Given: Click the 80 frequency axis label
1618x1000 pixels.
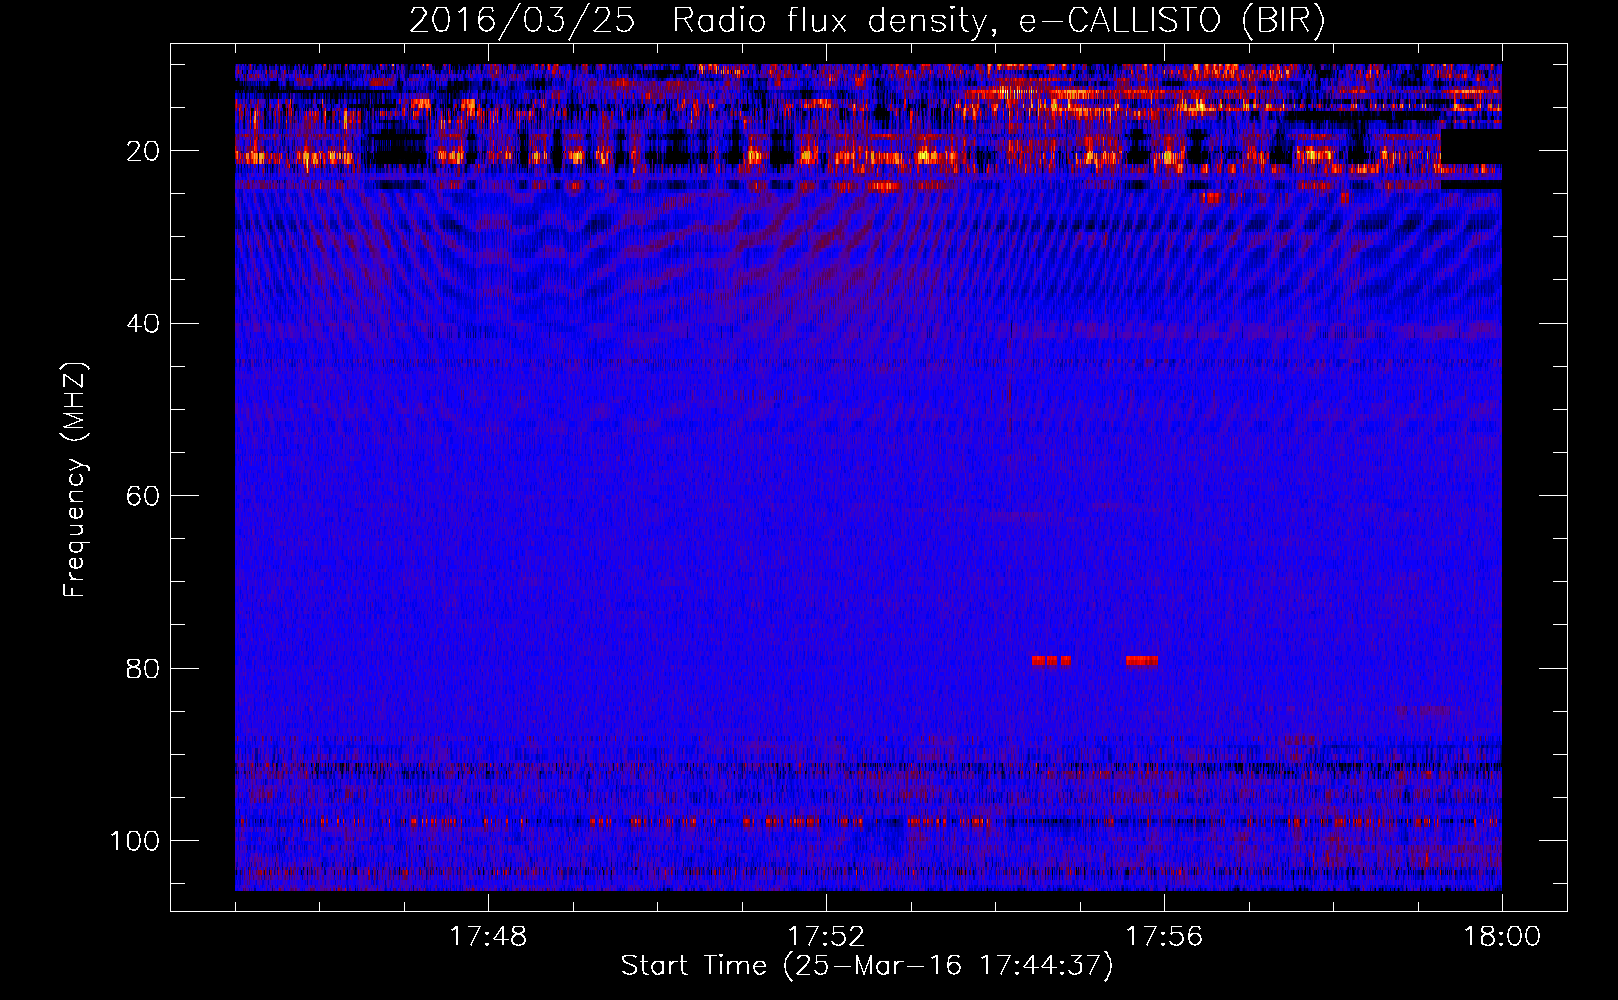Looking at the screenshot, I should pyautogui.click(x=143, y=668).
